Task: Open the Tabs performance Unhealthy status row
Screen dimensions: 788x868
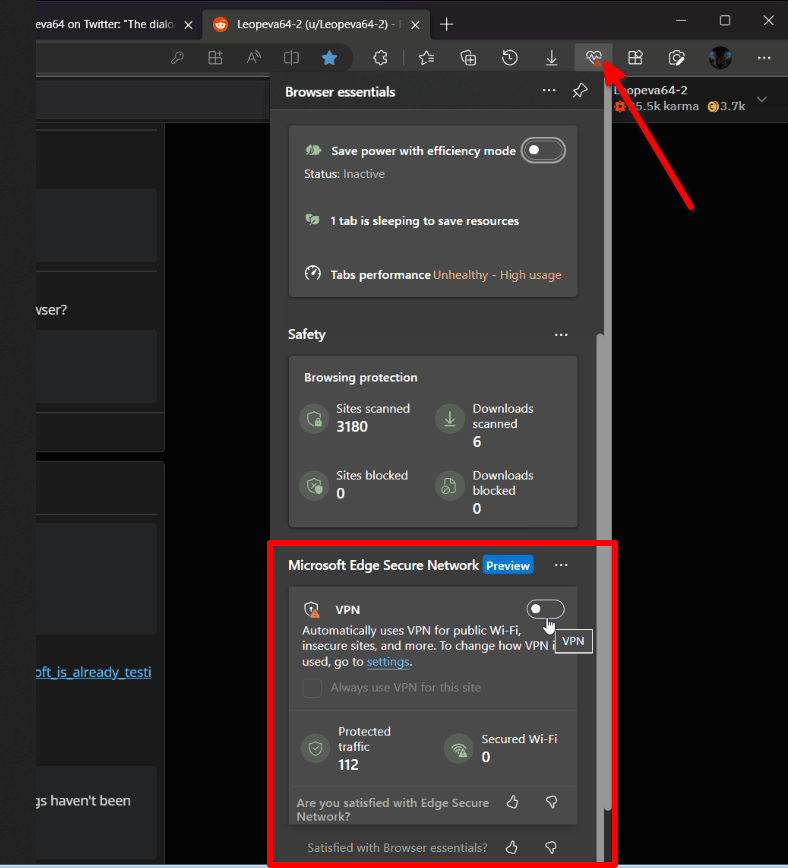Action: pyautogui.click(x=433, y=275)
